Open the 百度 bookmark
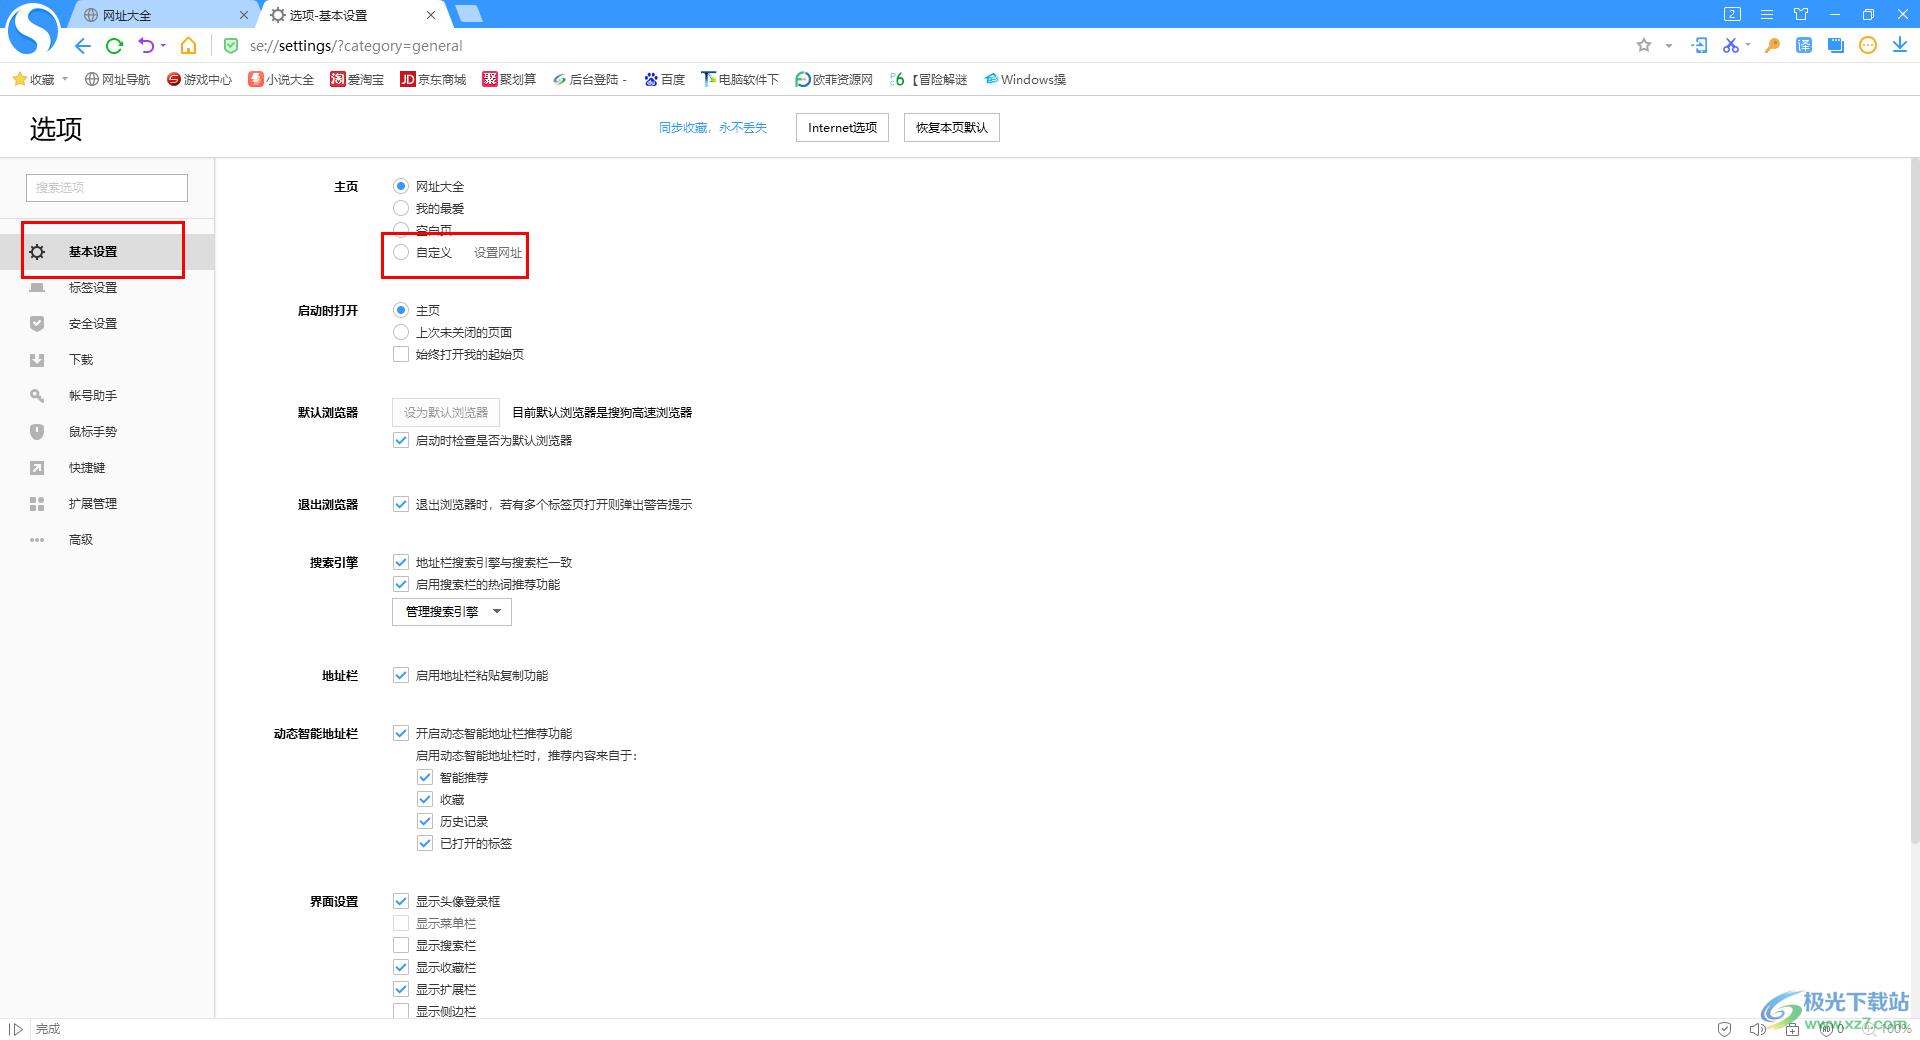The height and width of the screenshot is (1040, 1920). (x=665, y=79)
